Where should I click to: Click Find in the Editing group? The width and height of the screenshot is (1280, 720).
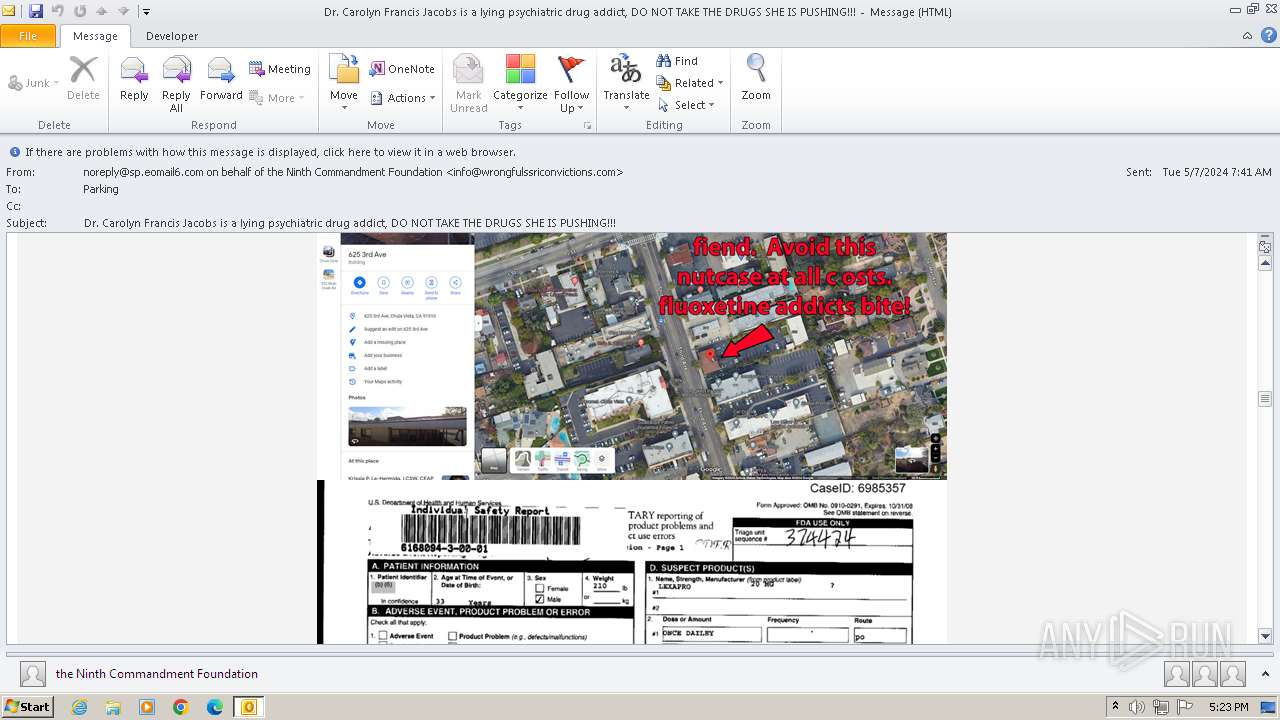(x=677, y=61)
